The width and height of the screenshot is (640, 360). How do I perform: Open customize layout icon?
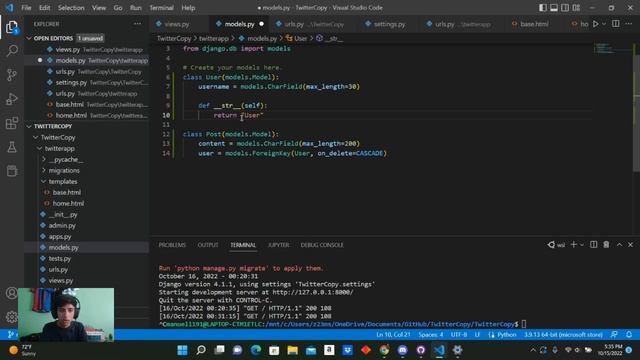tap(576, 8)
